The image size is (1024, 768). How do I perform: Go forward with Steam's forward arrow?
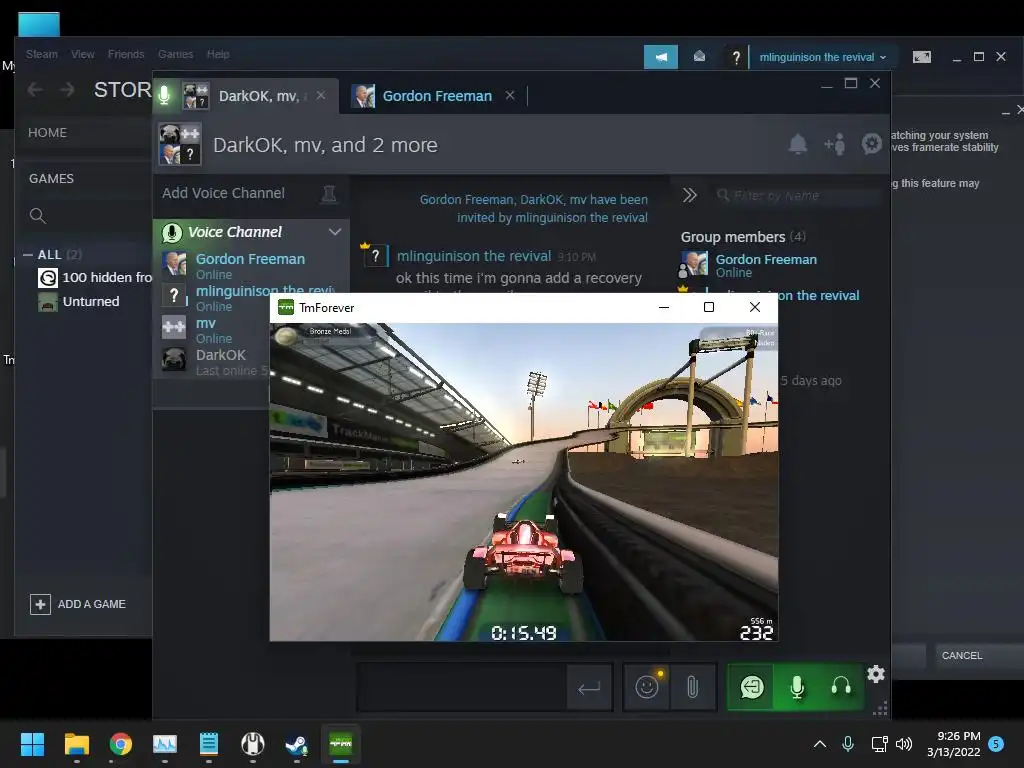point(67,89)
